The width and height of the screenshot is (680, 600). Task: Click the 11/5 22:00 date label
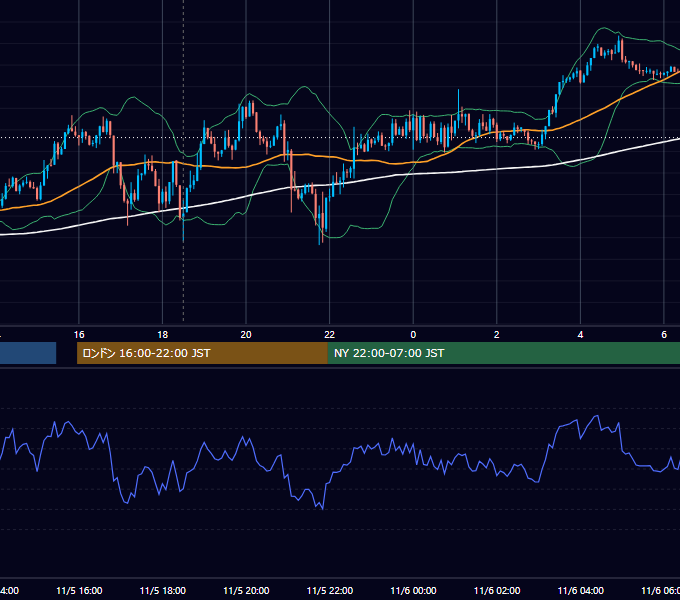click(330, 590)
